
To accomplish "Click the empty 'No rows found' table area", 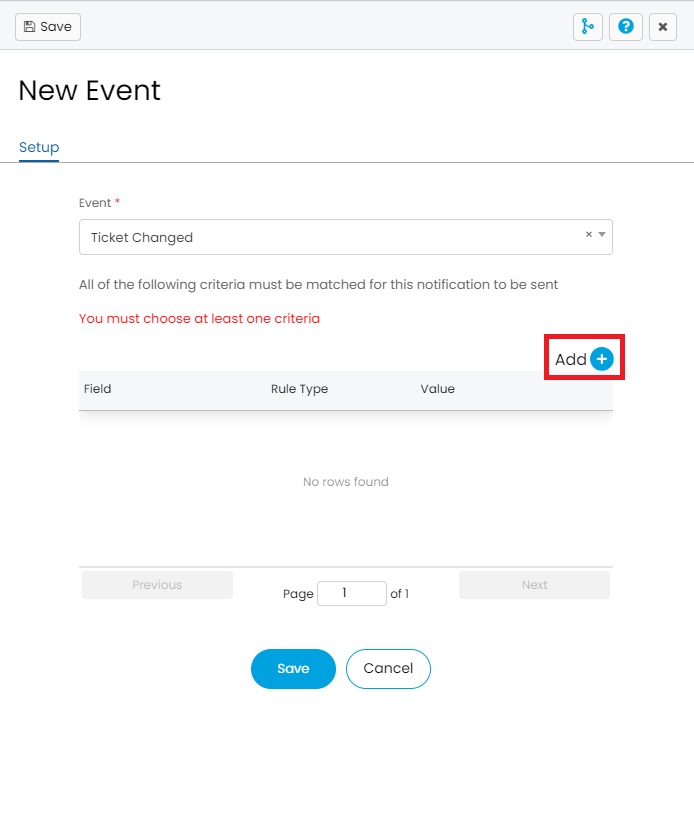I will (x=345, y=482).
